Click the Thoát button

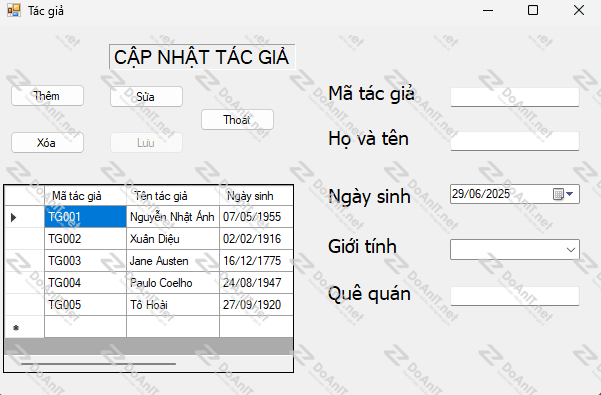[237, 120]
